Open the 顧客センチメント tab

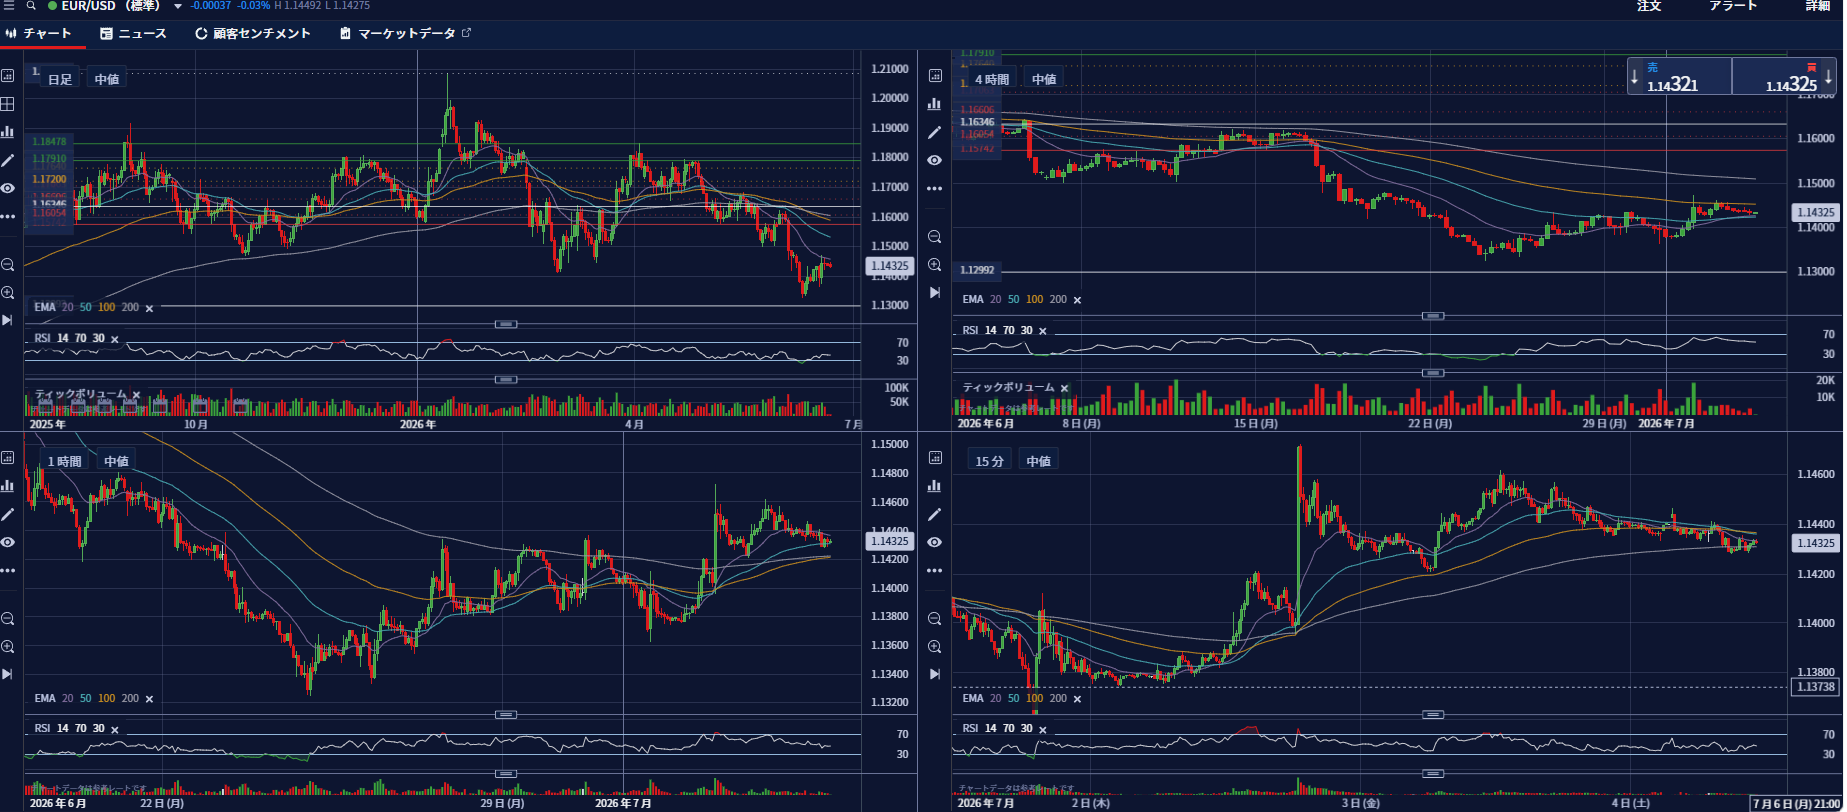click(x=253, y=34)
